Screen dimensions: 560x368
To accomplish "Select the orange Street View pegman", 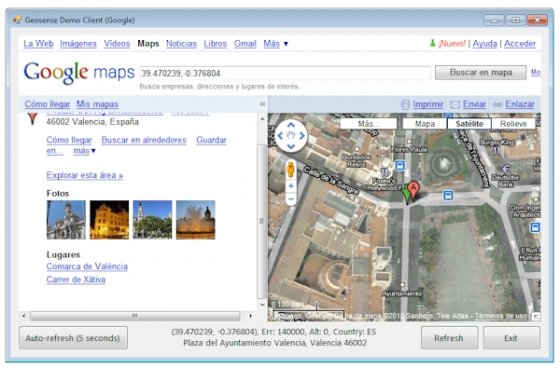I will 291,169.
